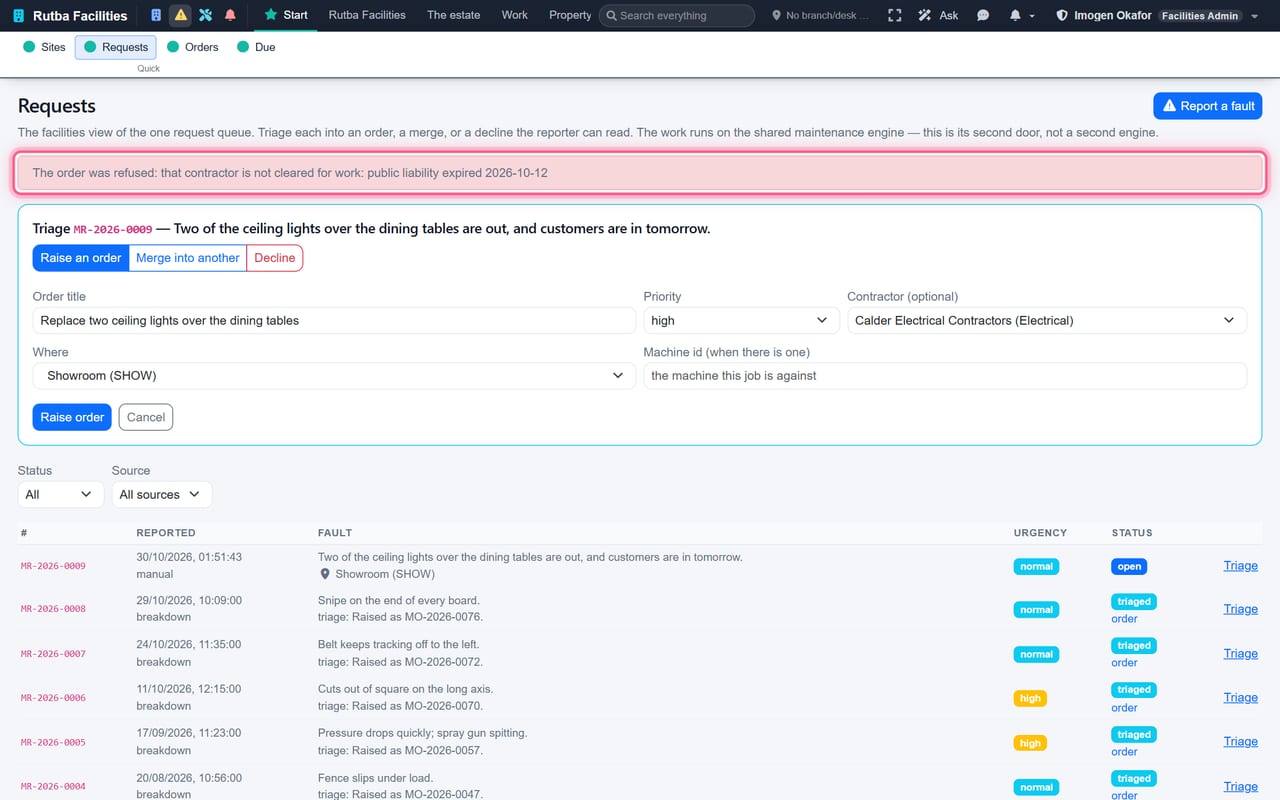Cancel the triage form
1280x800 pixels.
click(x=146, y=417)
